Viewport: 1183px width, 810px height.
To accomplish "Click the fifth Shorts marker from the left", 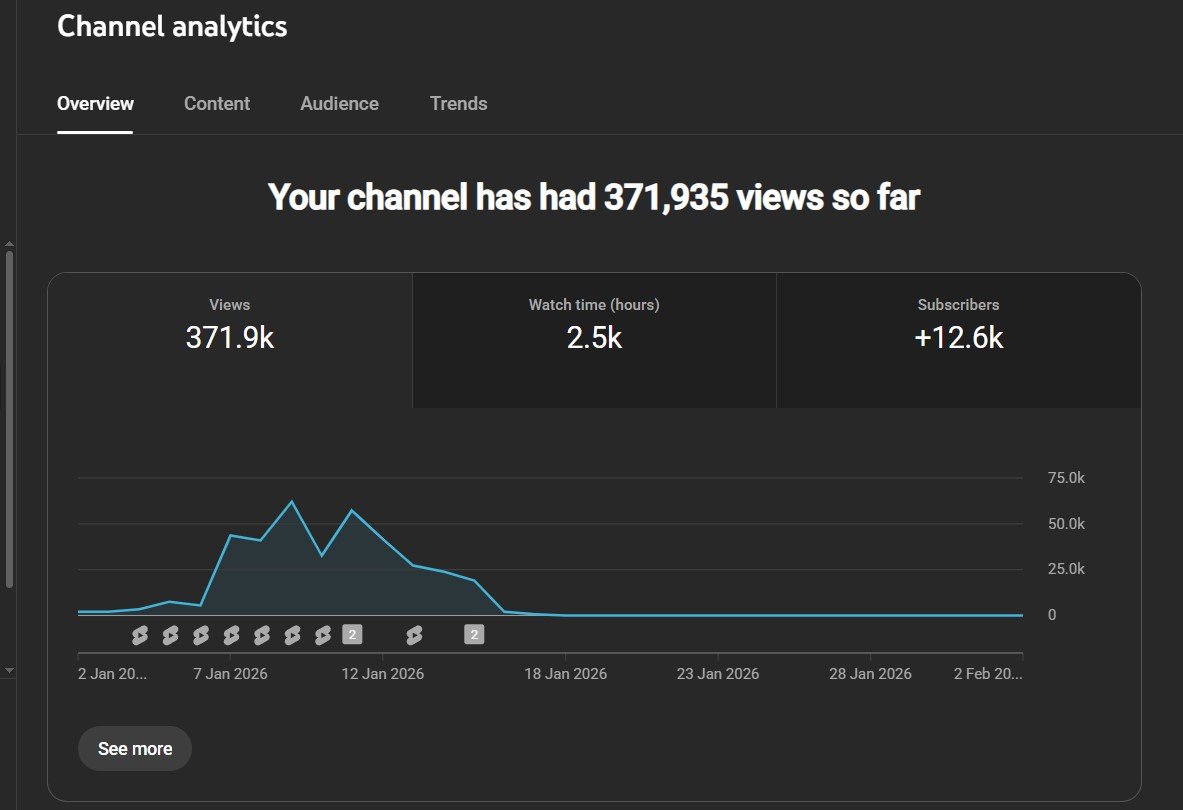I will [262, 635].
